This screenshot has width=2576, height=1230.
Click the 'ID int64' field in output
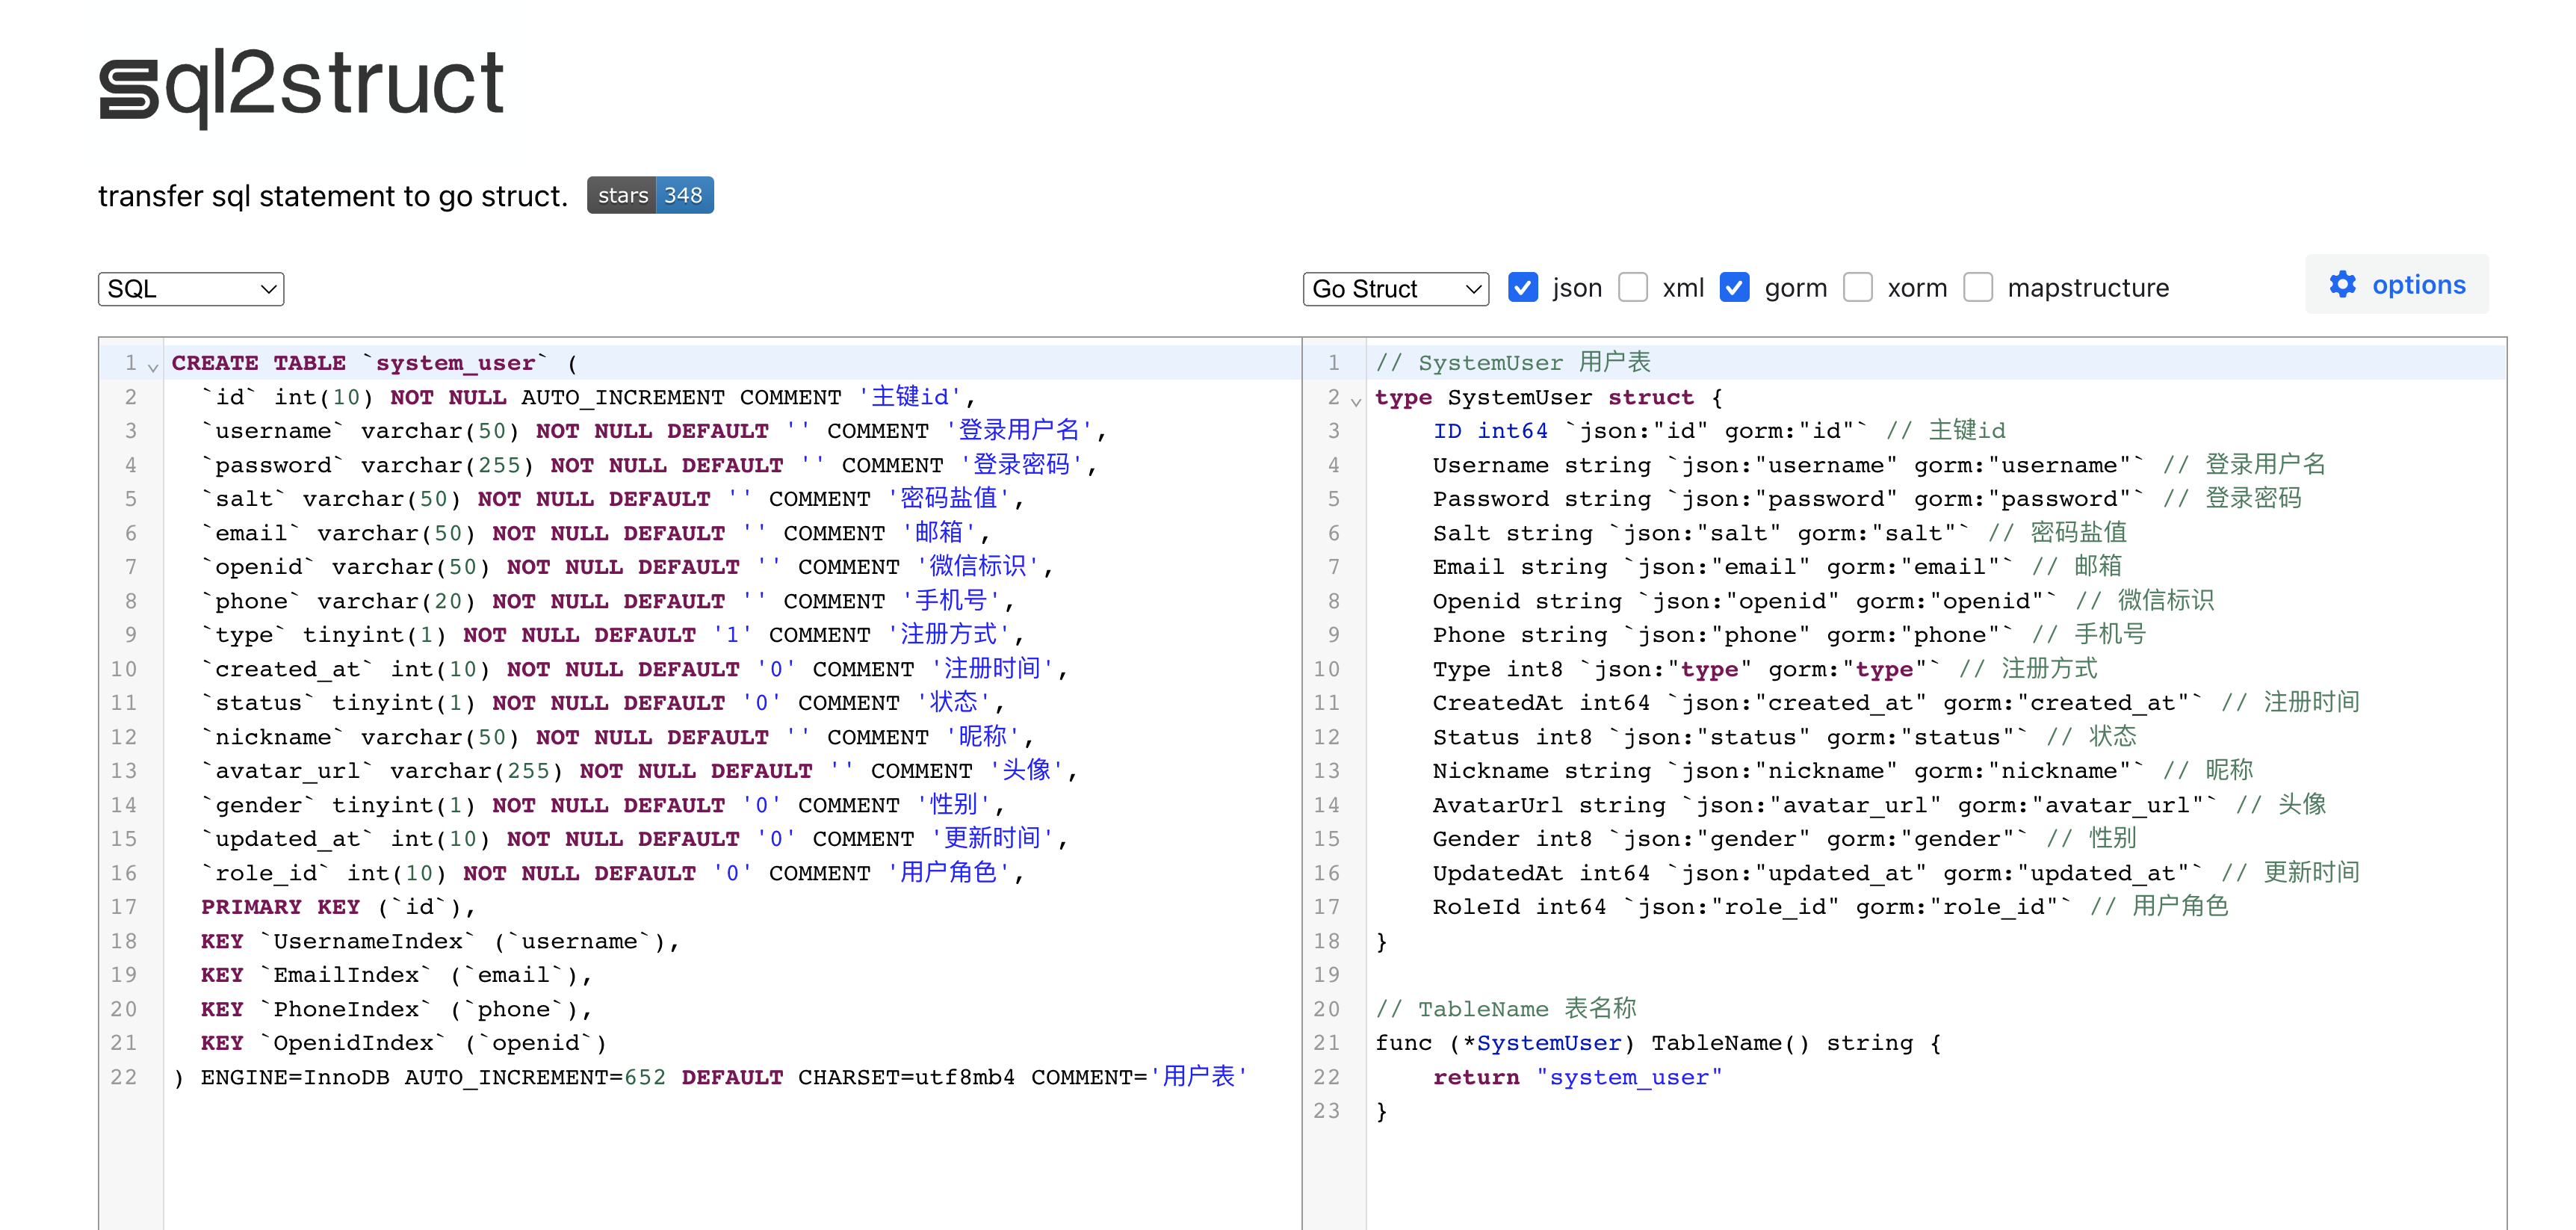pyautogui.click(x=1490, y=431)
